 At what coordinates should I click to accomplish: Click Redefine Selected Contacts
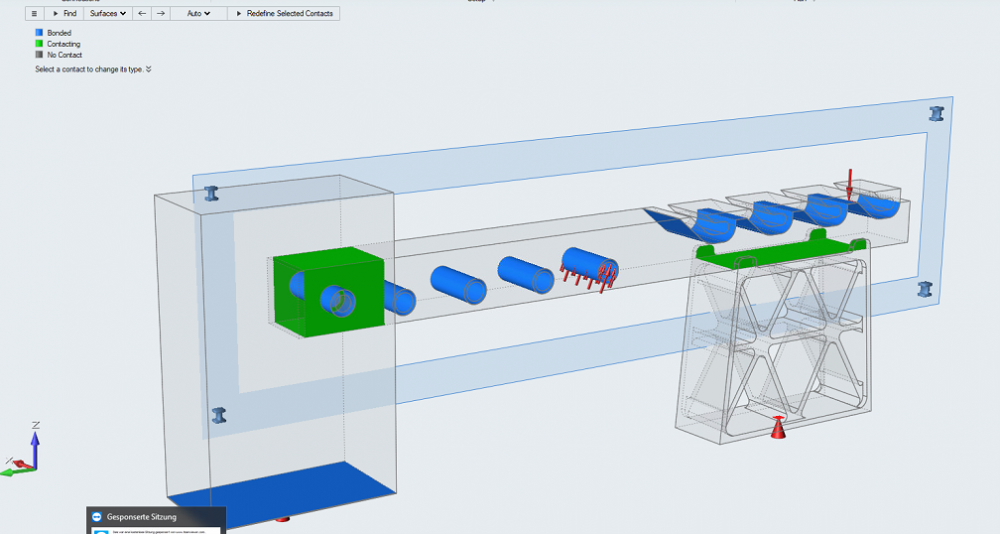[284, 13]
